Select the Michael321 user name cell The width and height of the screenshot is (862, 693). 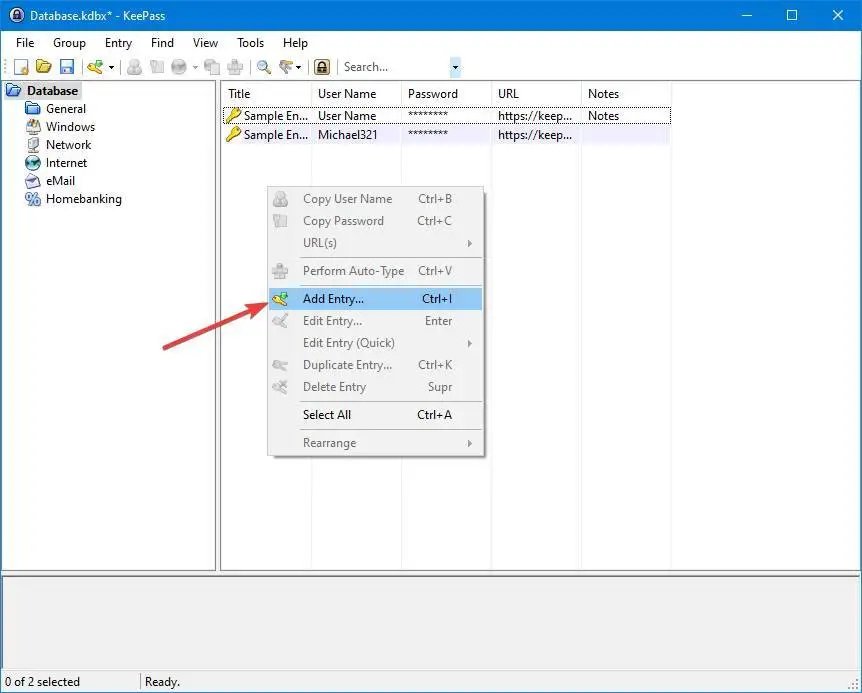pos(347,135)
